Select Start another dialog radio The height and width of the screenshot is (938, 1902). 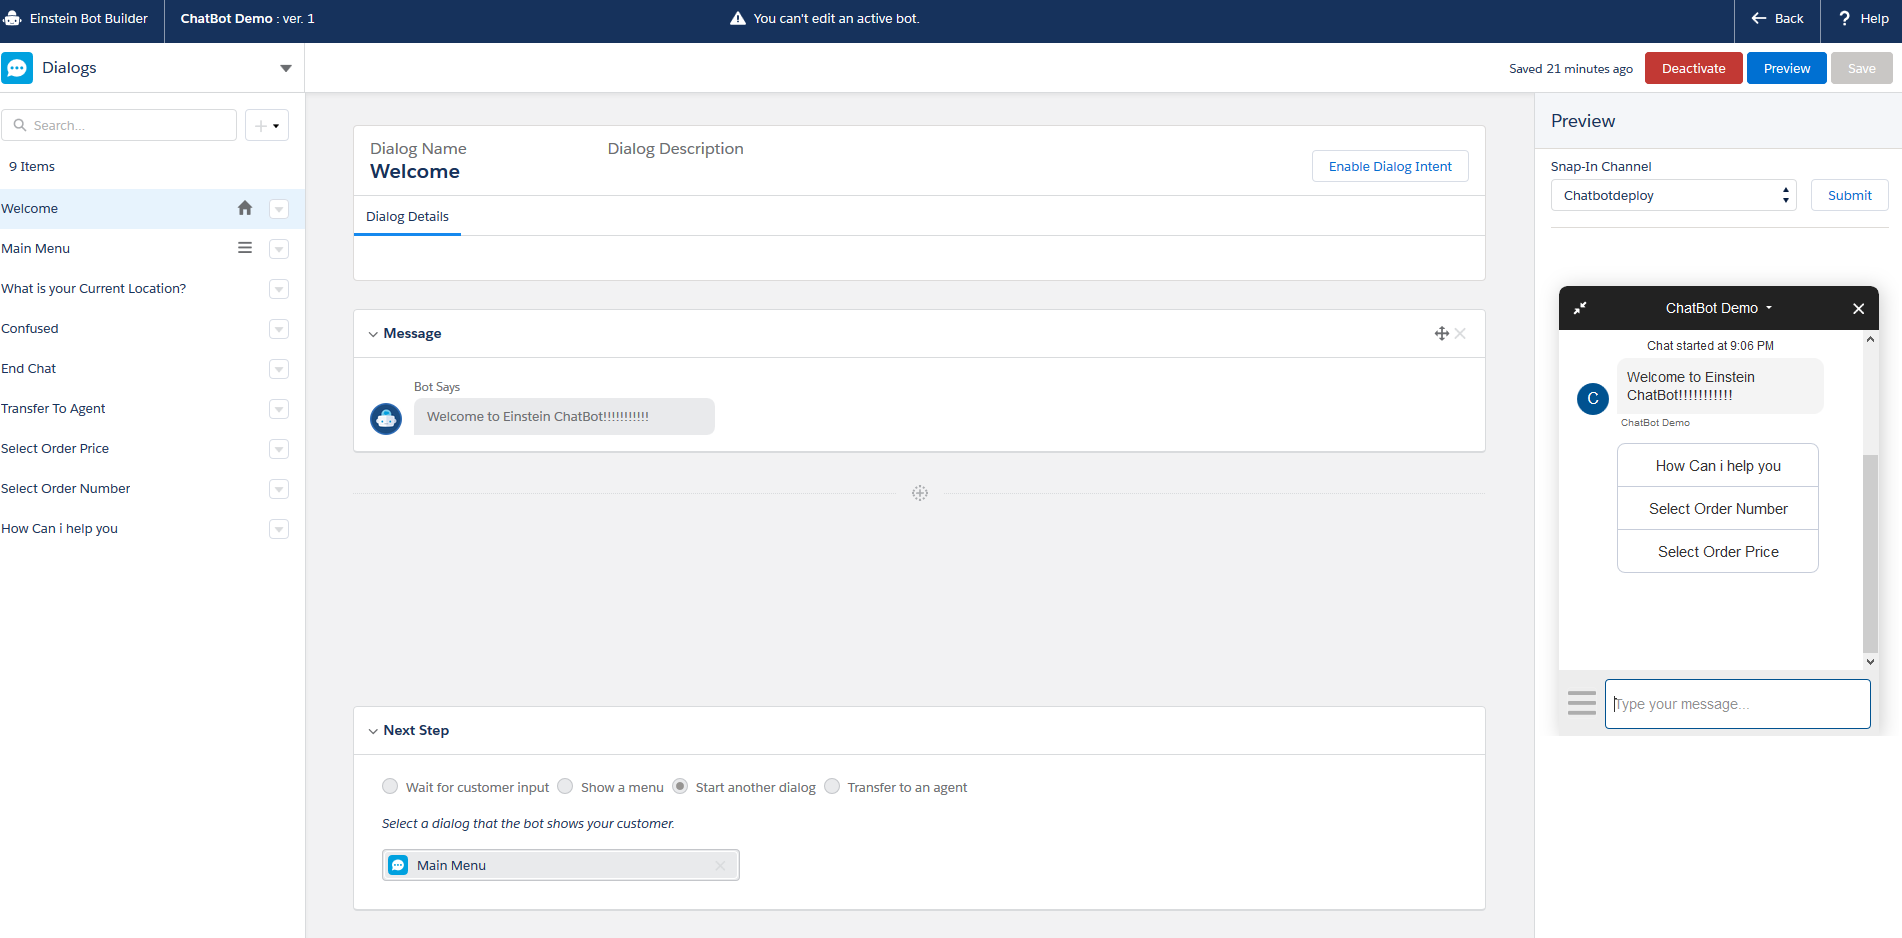[680, 786]
